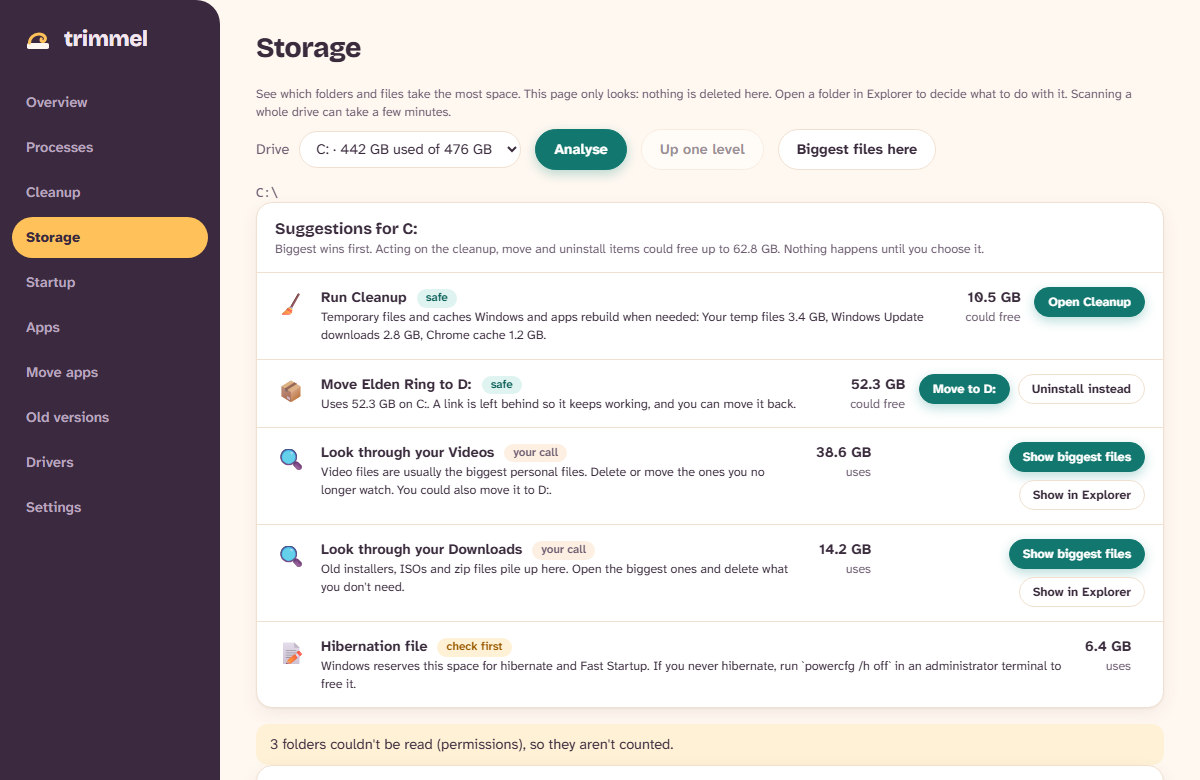Click the Open Cleanup button
1200x780 pixels.
pos(1089,302)
